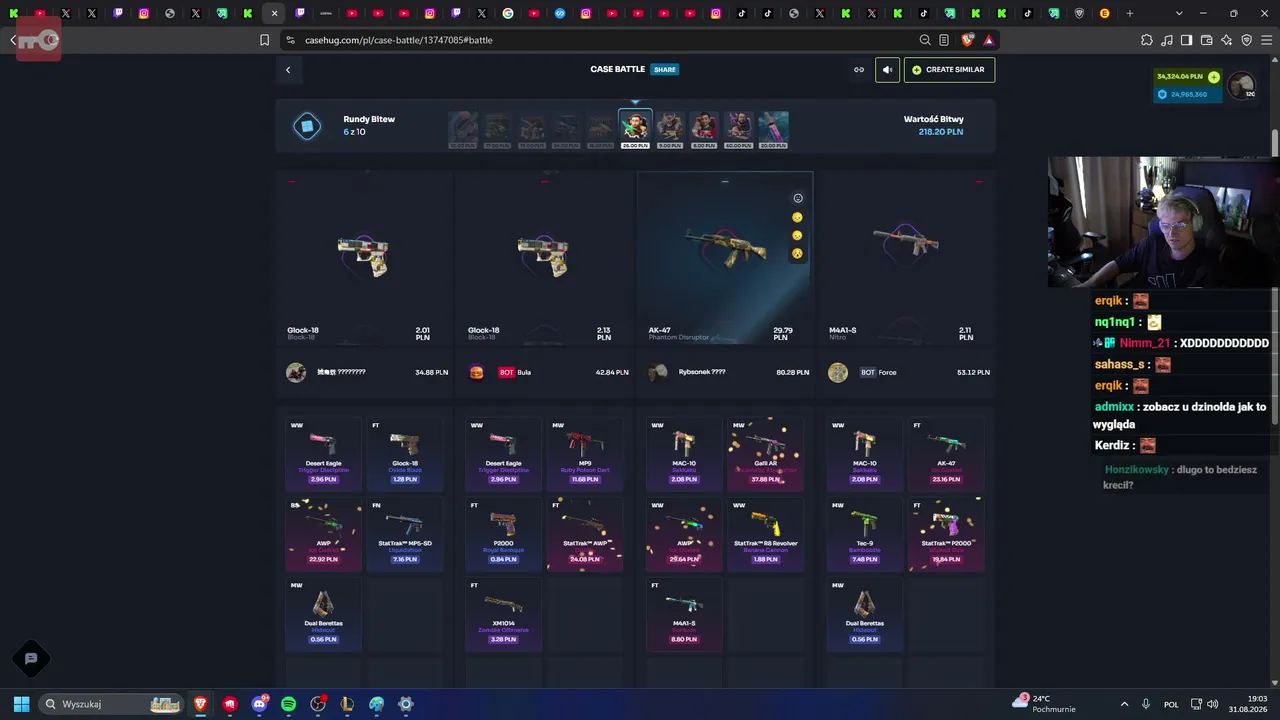Viewport: 1280px width, 720px height.
Task: Open the first player's avatar with 34.88 PLN
Action: pyautogui.click(x=296, y=372)
